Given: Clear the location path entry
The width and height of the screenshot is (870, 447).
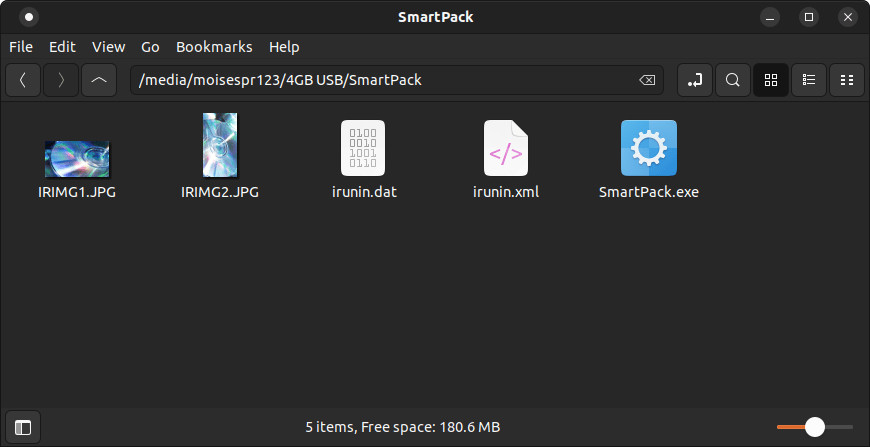Looking at the screenshot, I should coord(647,80).
